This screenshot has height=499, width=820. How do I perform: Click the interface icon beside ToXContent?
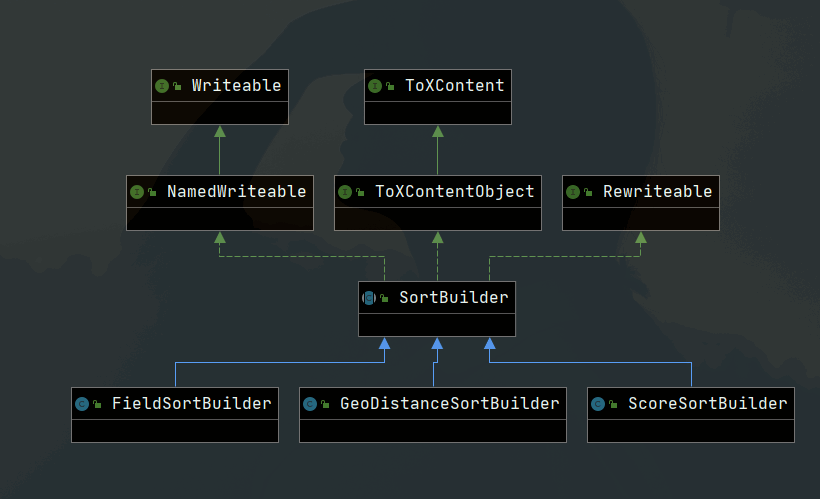(374, 86)
